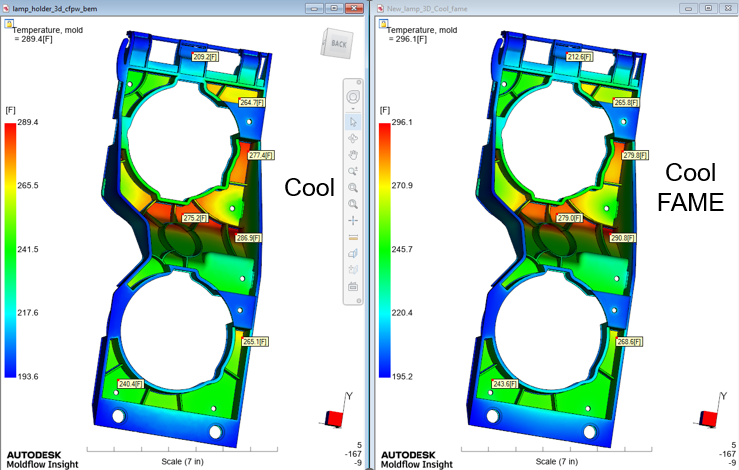Click the bottom icon of navigation bar
Image resolution: width=739 pixels, height=470 pixels.
(x=353, y=287)
